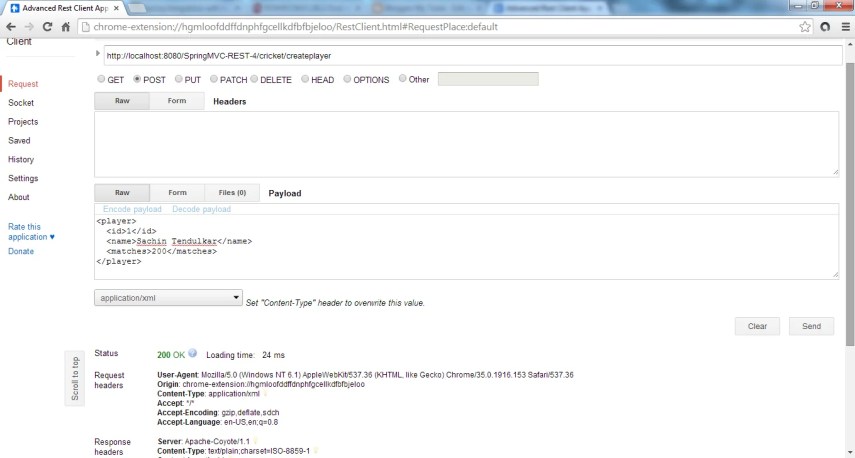The height and width of the screenshot is (458, 855).
Task: Click the User-Agent request header line
Action: (365, 375)
